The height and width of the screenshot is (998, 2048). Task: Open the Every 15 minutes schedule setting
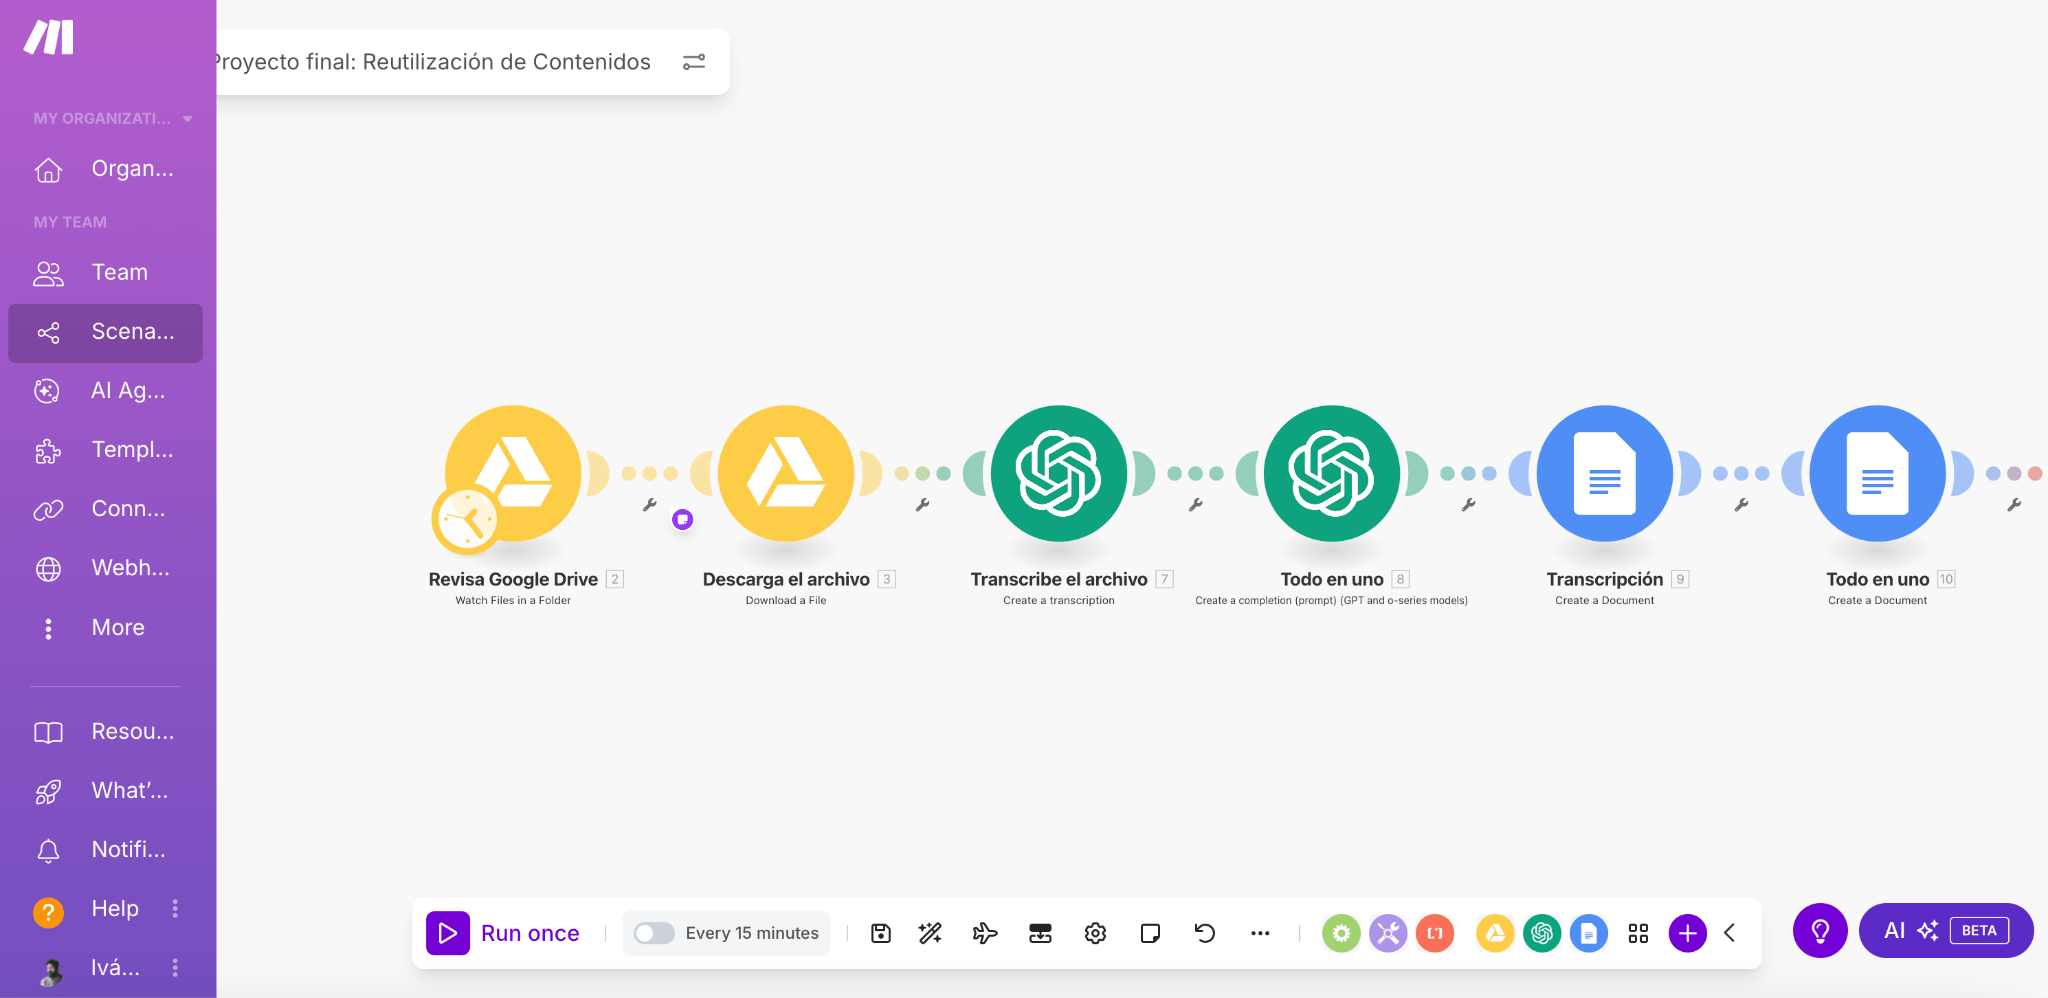click(752, 933)
